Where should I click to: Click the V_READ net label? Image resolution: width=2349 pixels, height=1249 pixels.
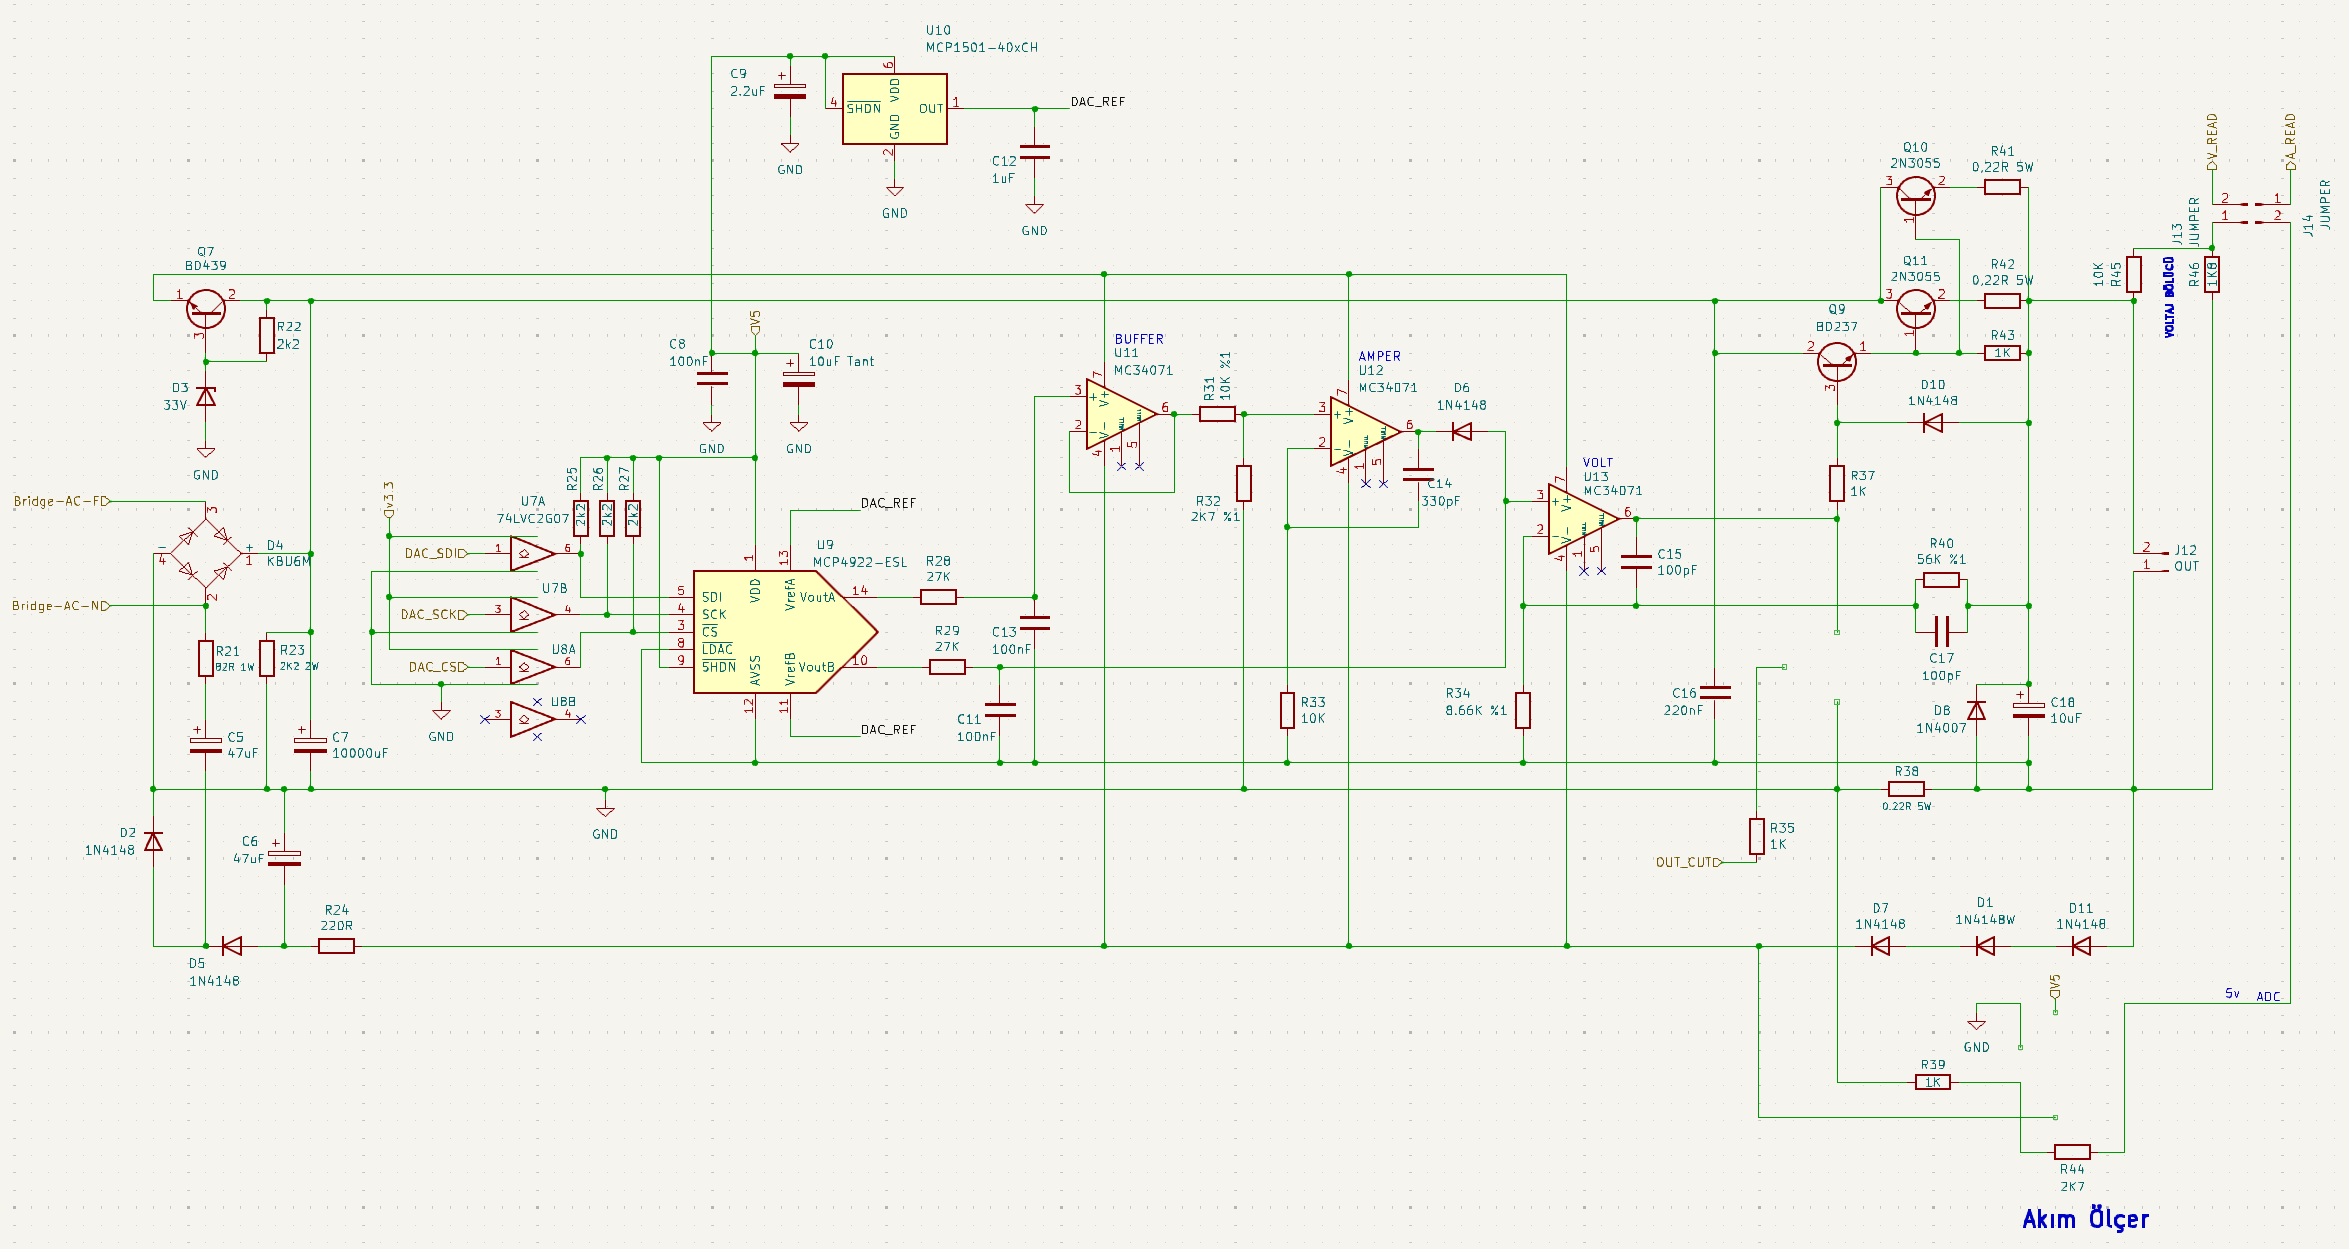tap(2212, 142)
